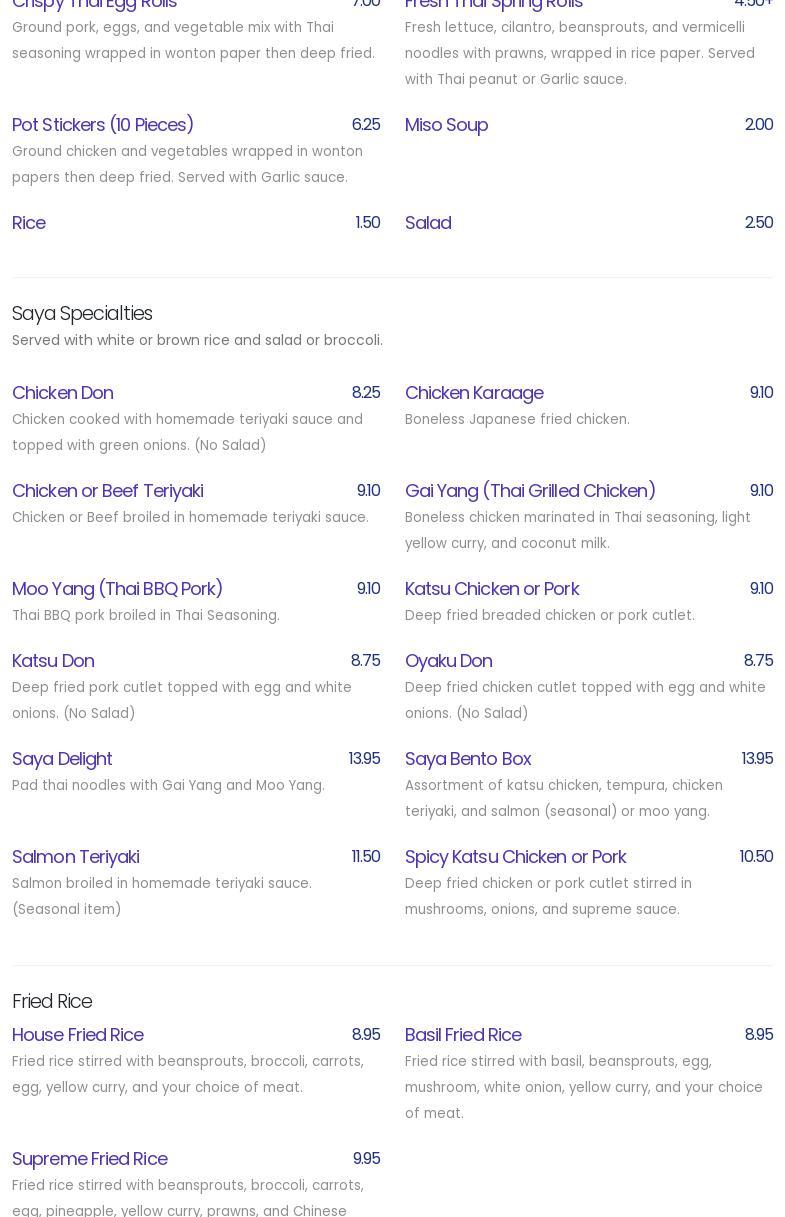The width and height of the screenshot is (785, 1217).
Task: Click the Supreme Fried Rice link
Action: (x=90, y=1159)
